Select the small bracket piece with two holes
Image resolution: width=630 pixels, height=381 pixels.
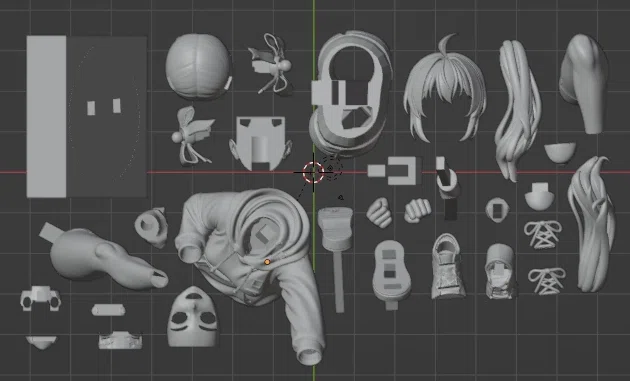41,298
